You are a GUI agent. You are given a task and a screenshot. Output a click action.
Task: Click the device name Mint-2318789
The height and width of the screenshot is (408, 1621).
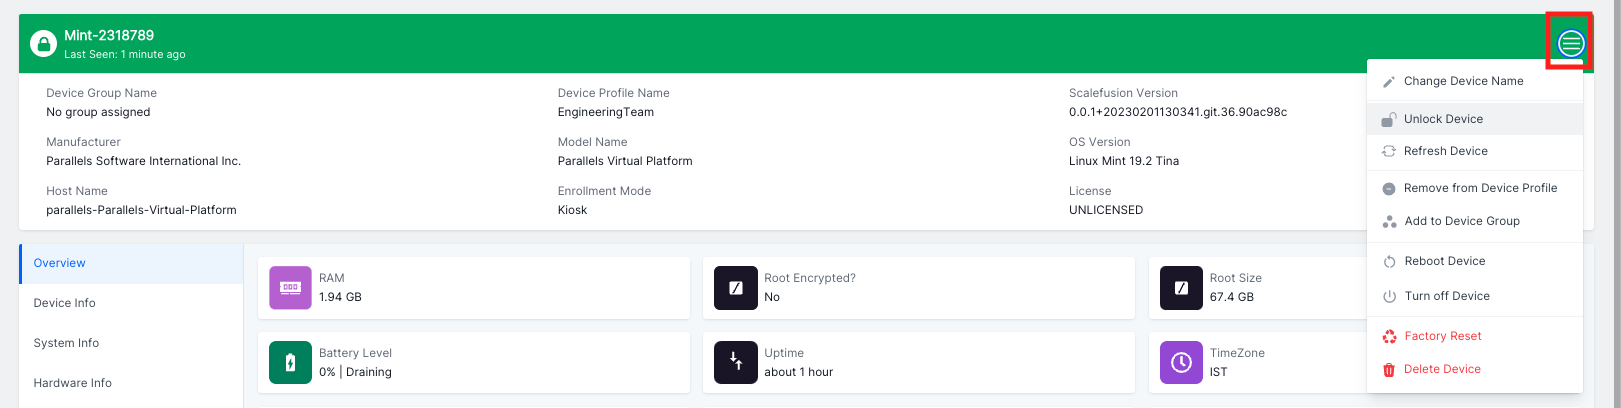tap(109, 35)
